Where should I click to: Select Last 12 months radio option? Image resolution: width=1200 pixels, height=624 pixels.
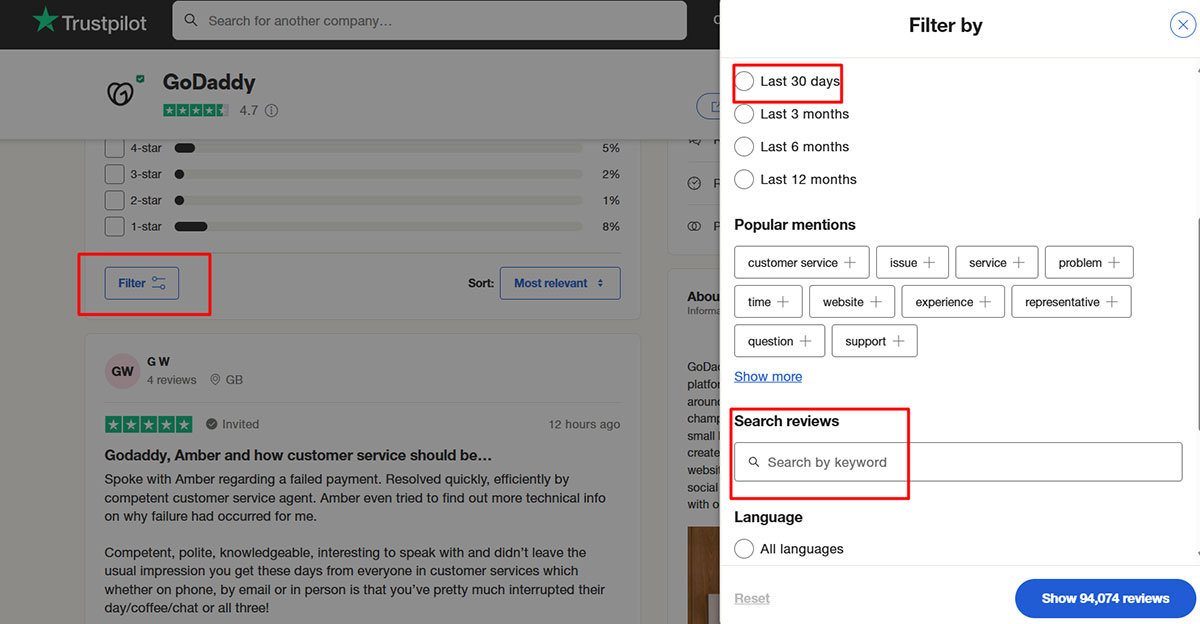[x=744, y=180]
